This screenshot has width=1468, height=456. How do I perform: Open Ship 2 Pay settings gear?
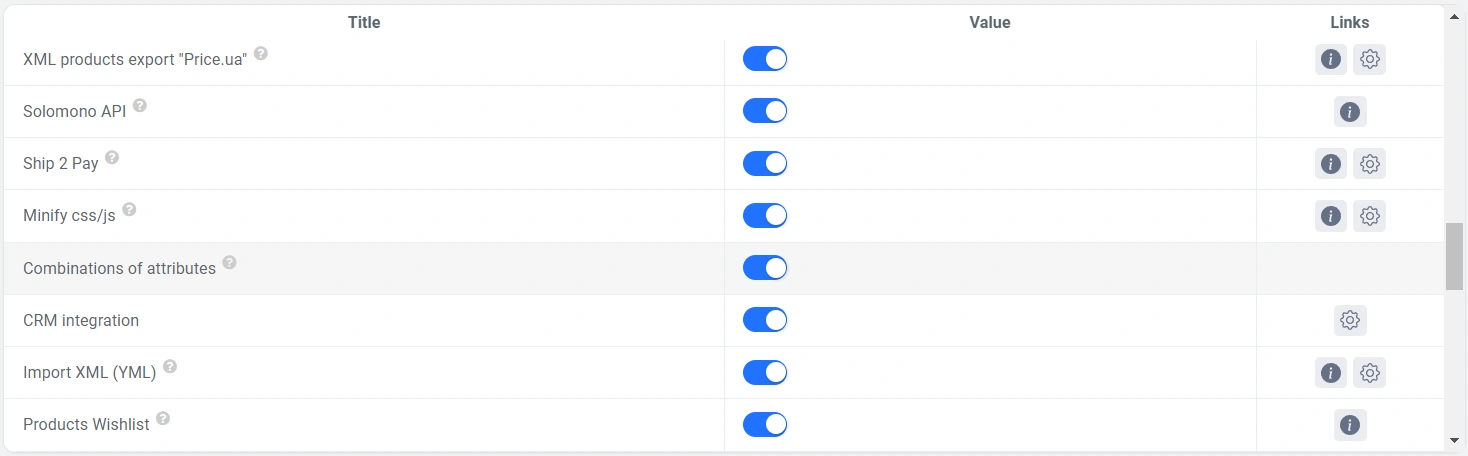click(x=1369, y=163)
